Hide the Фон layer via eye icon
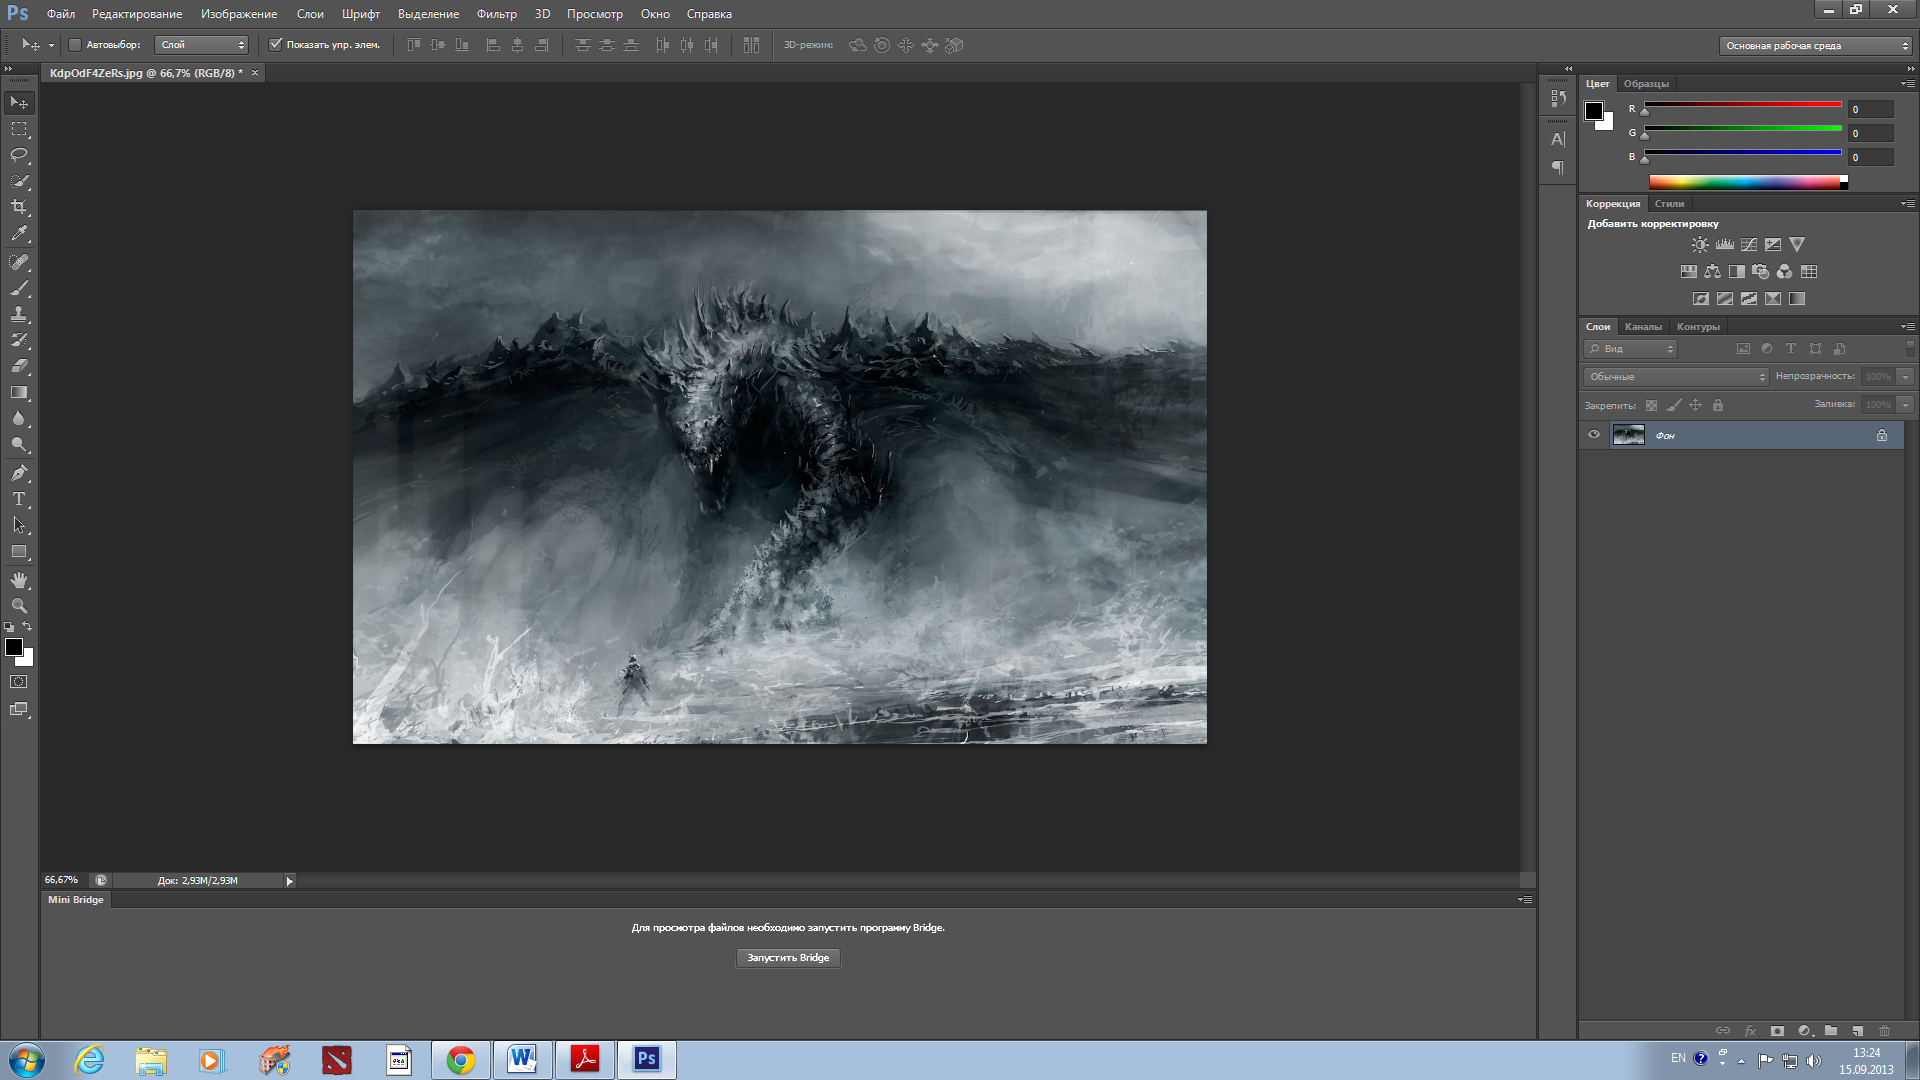Image resolution: width=1920 pixels, height=1080 pixels. [x=1594, y=435]
